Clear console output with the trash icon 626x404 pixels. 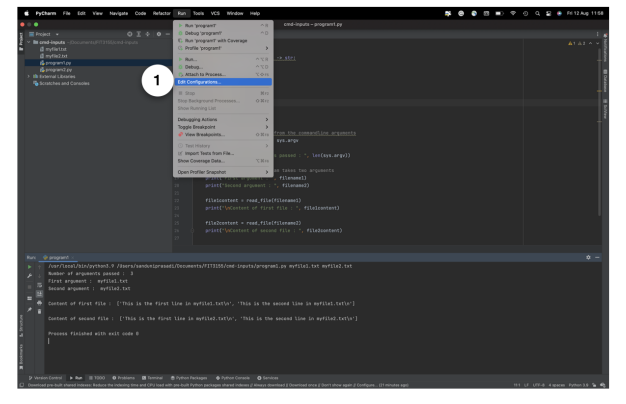(x=39, y=311)
